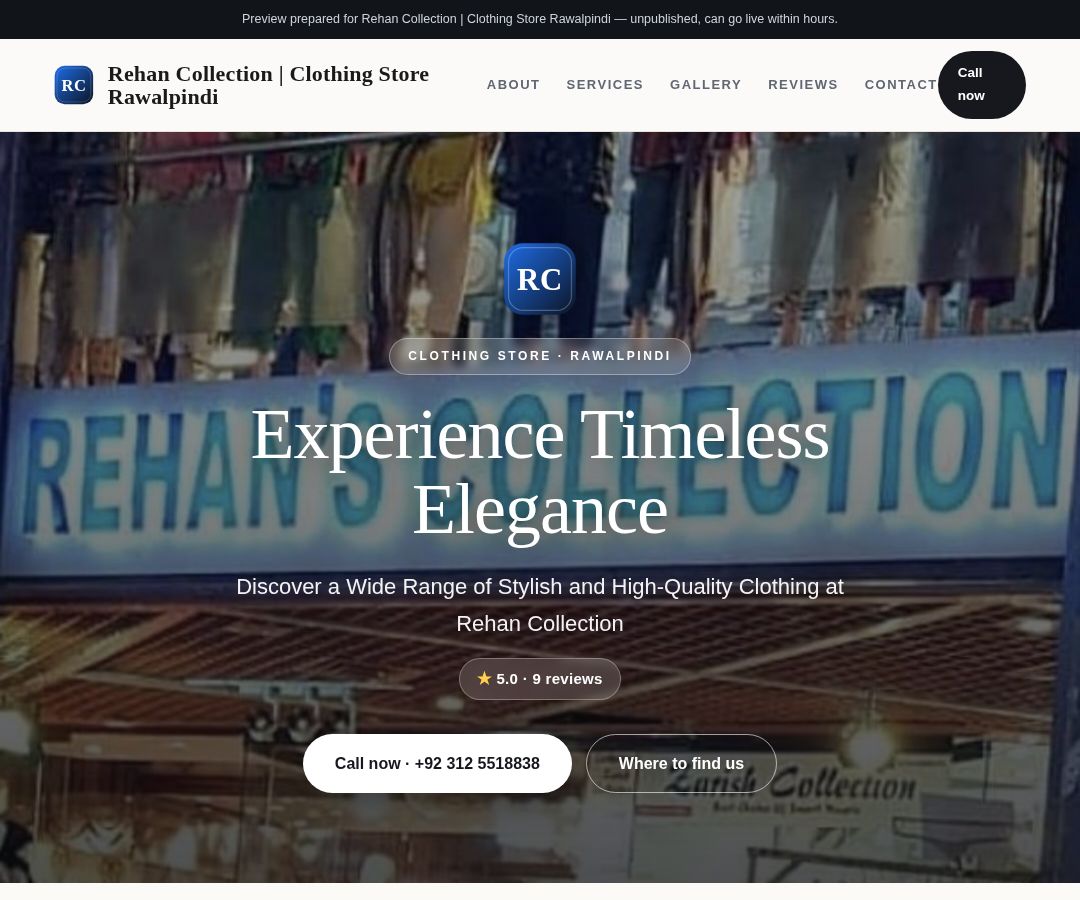Click the large RC badge in the hero
This screenshot has width=1080, height=900.
click(539, 279)
